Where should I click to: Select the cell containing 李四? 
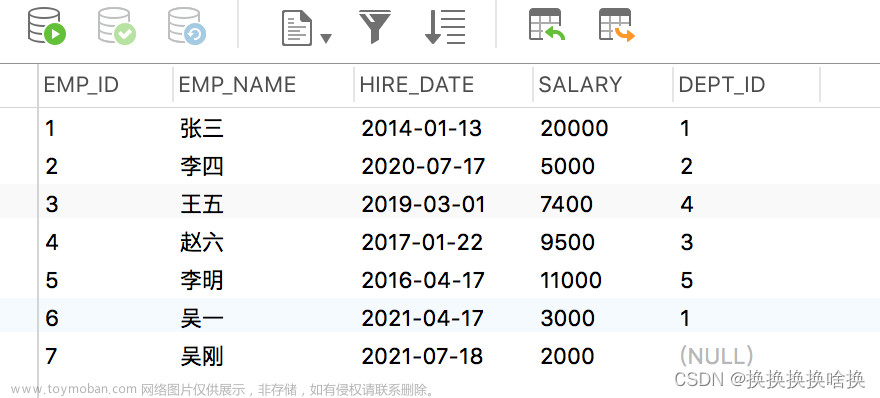(x=202, y=167)
